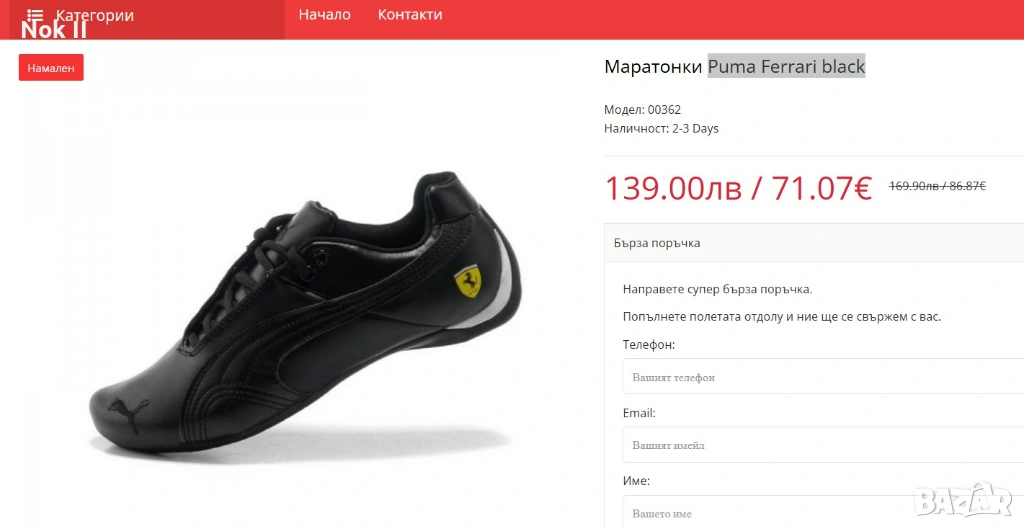Focus the Вашият имейл email field

pos(823,445)
